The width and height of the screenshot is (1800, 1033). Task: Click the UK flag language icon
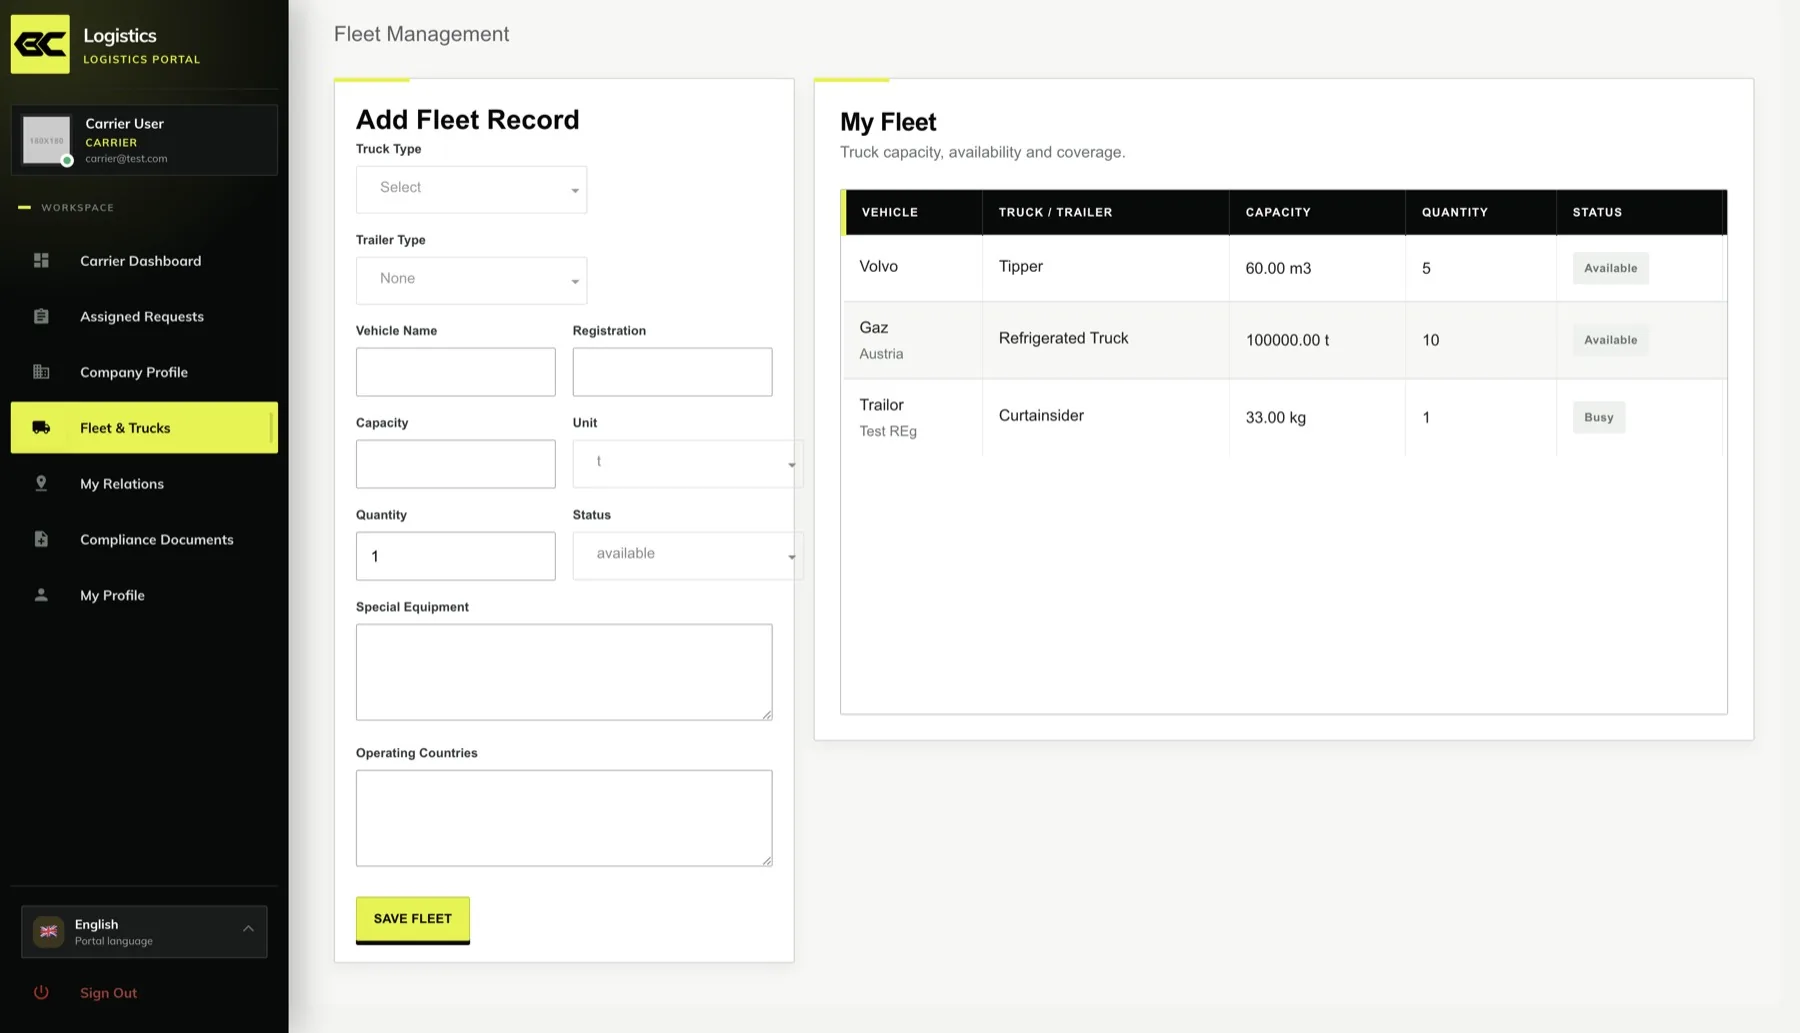coord(48,932)
